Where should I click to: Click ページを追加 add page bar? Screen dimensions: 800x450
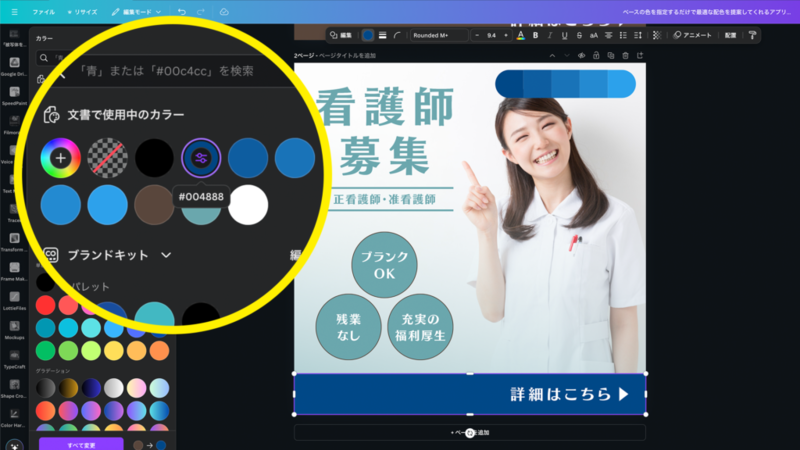coord(470,433)
